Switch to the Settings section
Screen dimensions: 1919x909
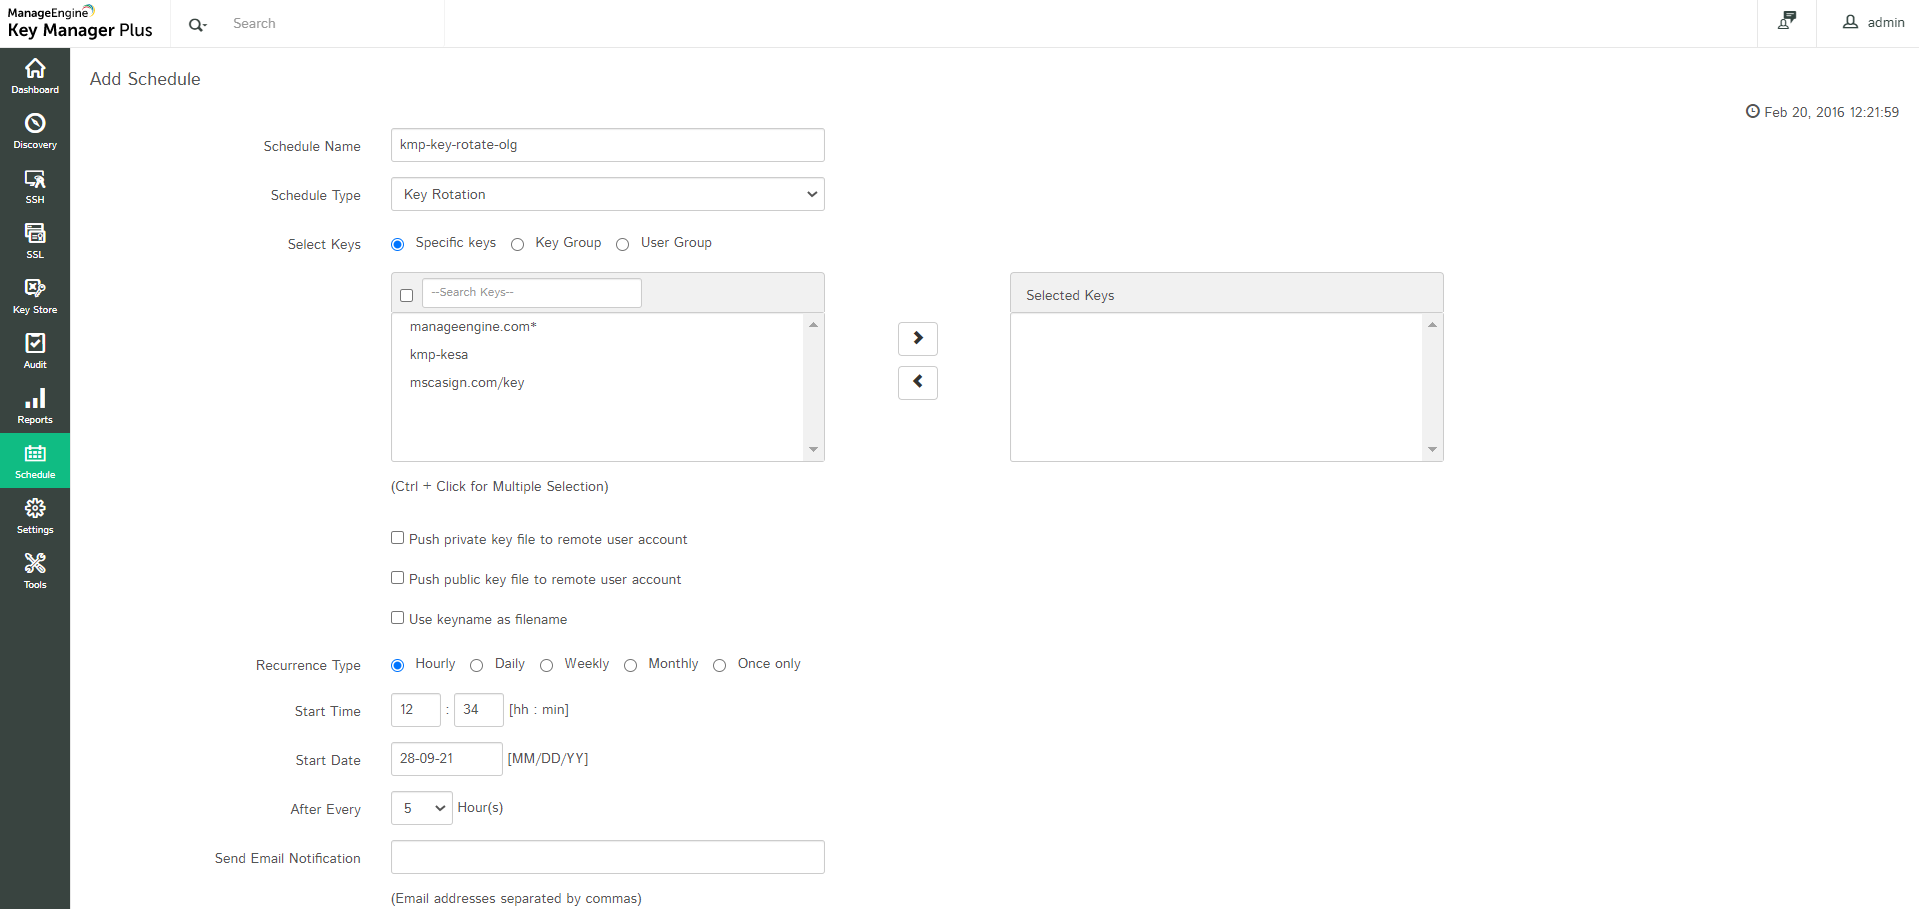[x=35, y=514]
